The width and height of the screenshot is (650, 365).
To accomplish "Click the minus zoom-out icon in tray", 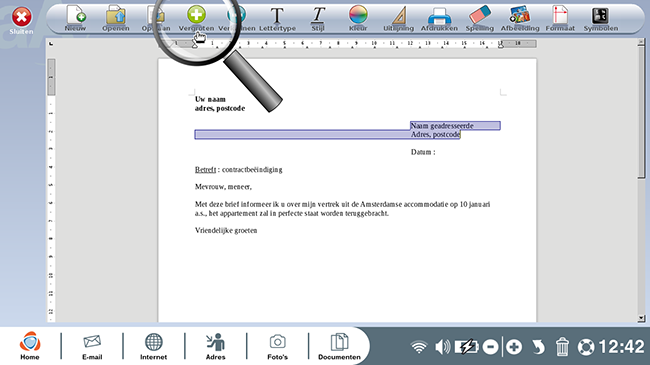I will coord(491,347).
